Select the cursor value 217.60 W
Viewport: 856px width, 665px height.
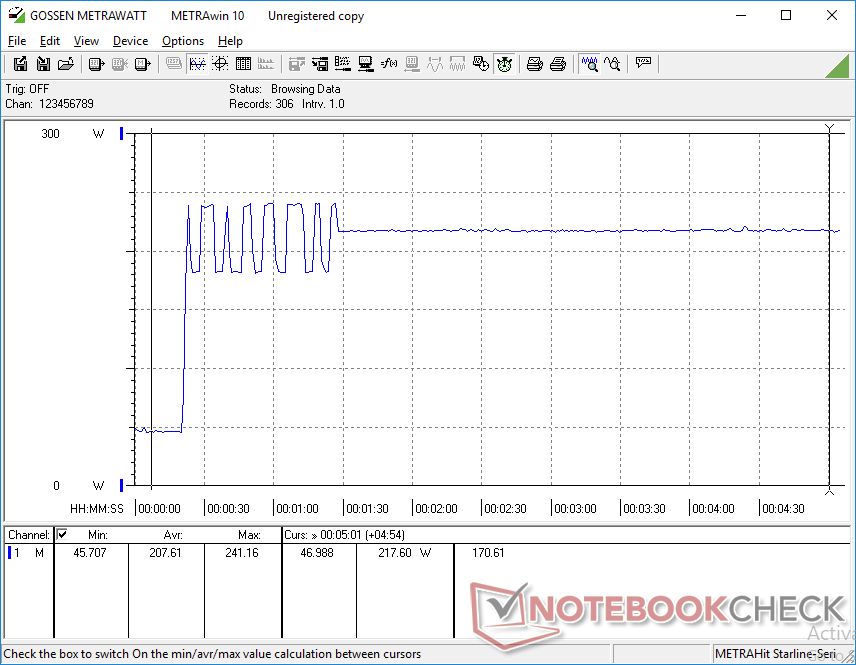coord(405,553)
